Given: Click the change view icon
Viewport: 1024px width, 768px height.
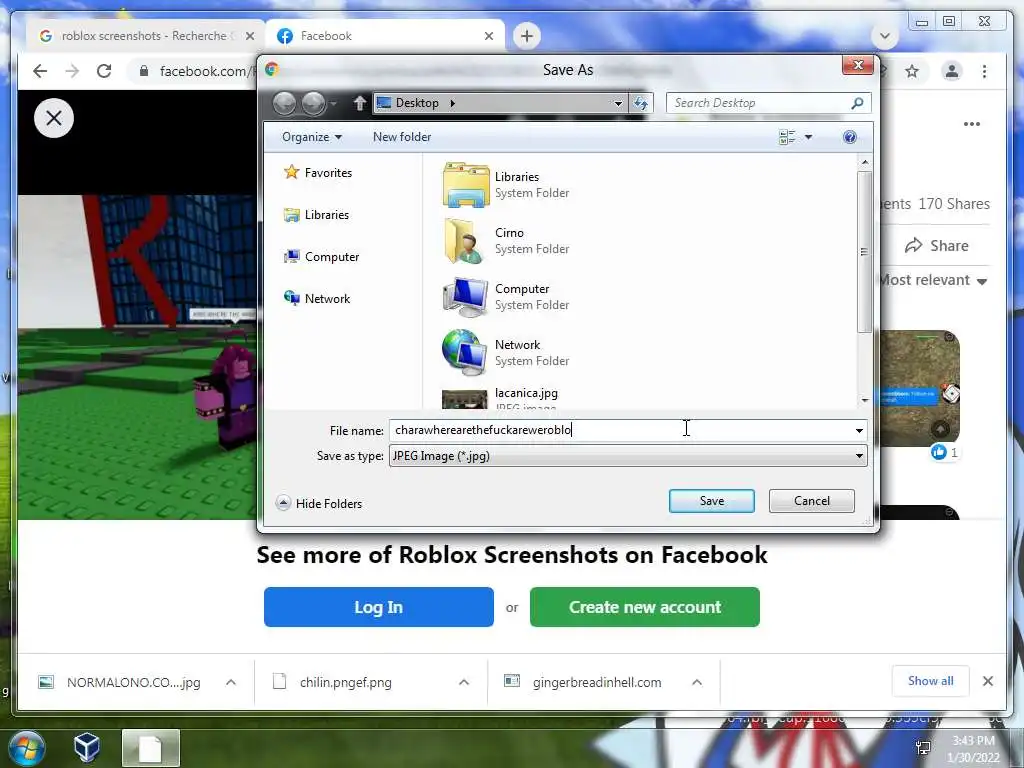Looking at the screenshot, I should pyautogui.click(x=787, y=137).
